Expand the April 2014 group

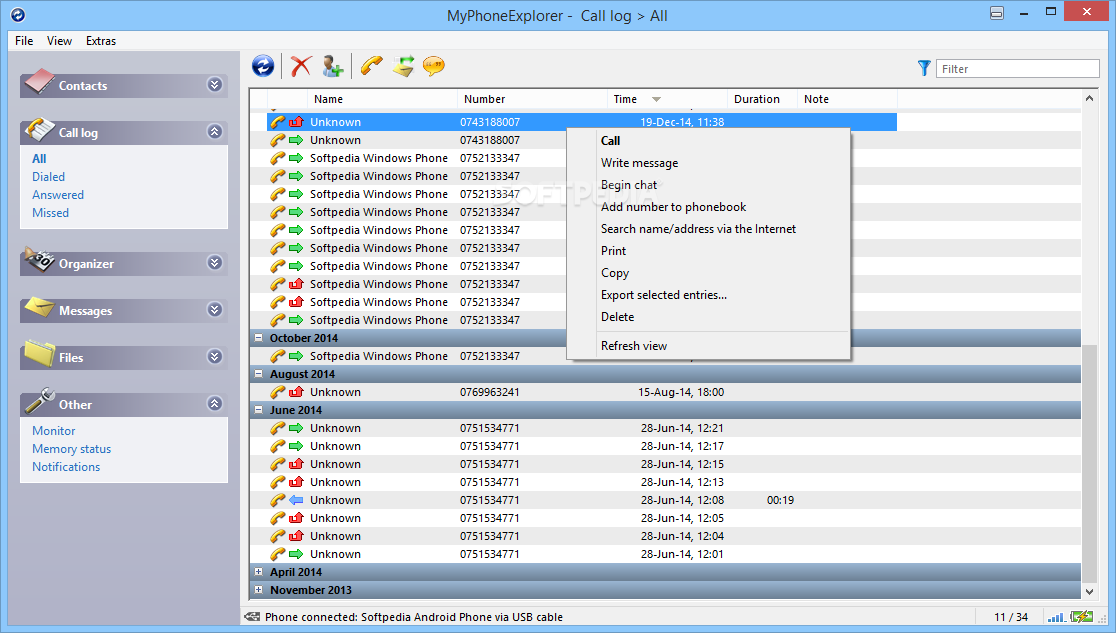pos(259,571)
